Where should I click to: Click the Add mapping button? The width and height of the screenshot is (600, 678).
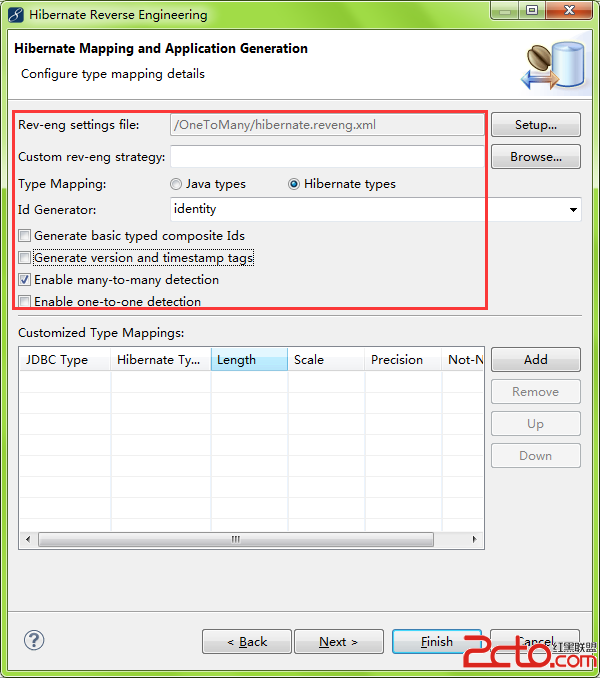coord(536,359)
